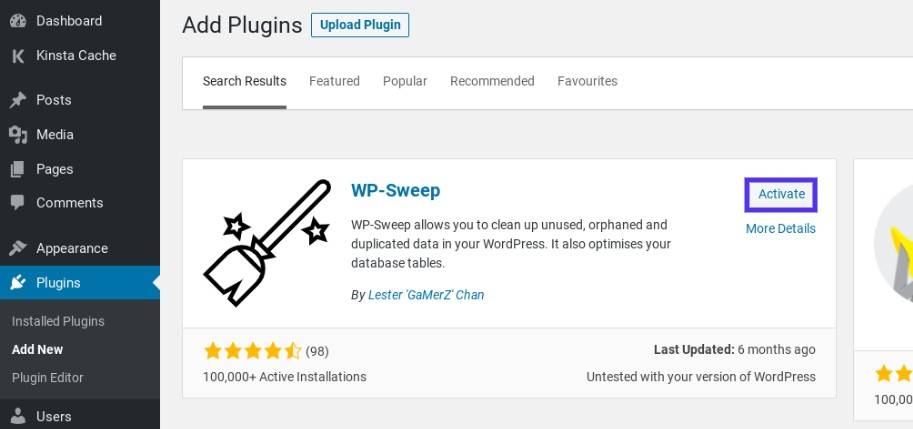Click the Pages icon in sidebar
This screenshot has width=913, height=429.
pos(17,169)
